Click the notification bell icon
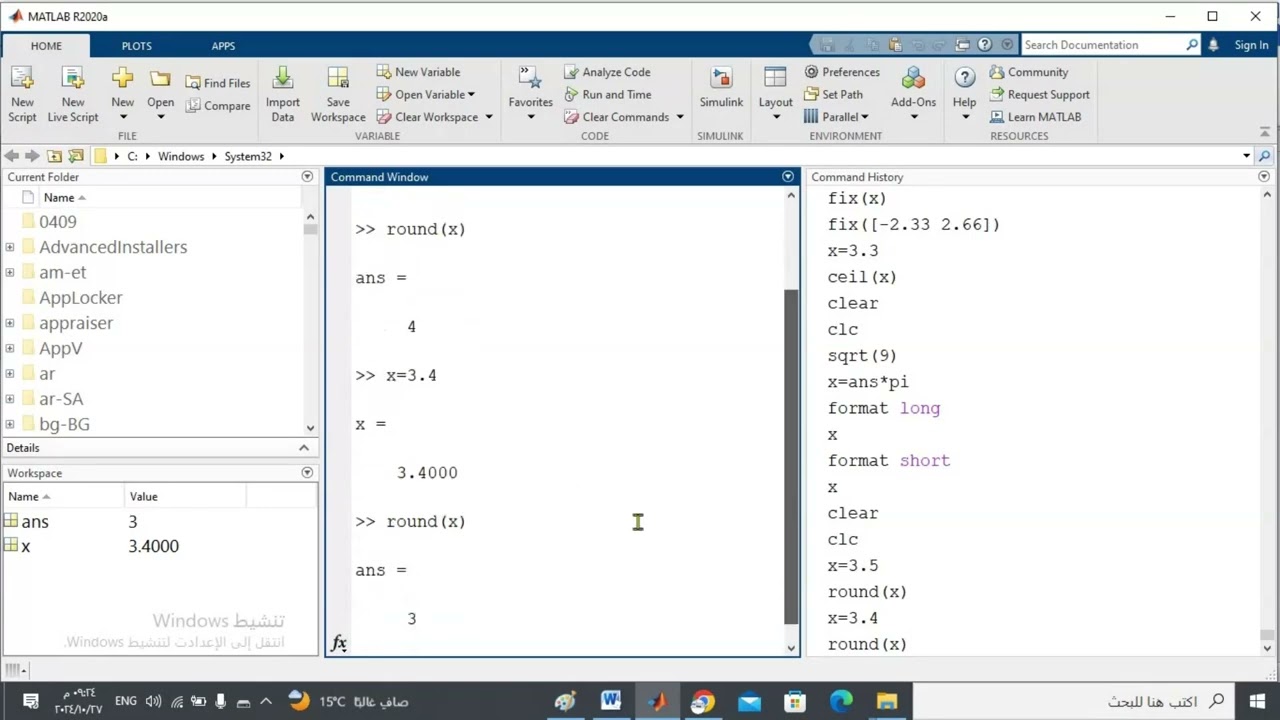 pos(1213,45)
